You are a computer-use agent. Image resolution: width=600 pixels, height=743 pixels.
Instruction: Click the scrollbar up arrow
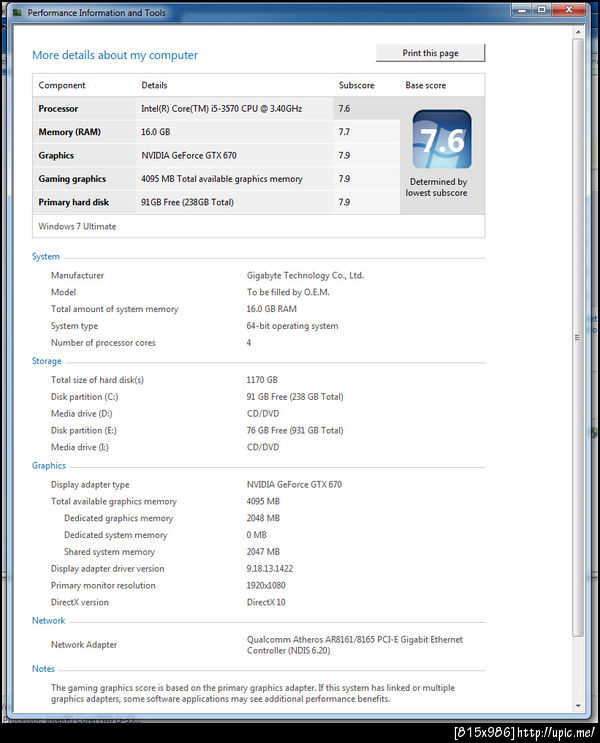pos(578,32)
